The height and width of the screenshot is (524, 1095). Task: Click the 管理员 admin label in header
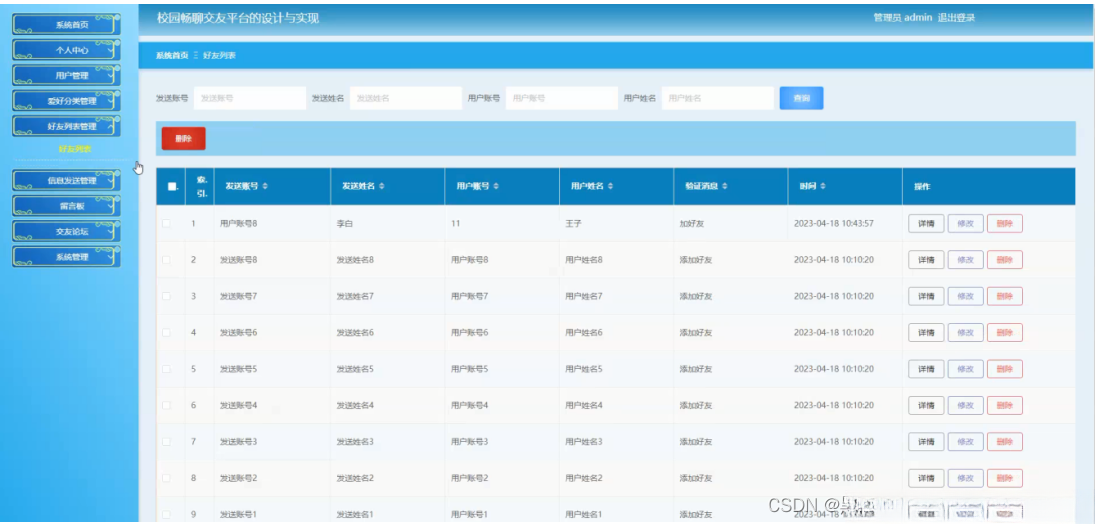click(x=902, y=18)
